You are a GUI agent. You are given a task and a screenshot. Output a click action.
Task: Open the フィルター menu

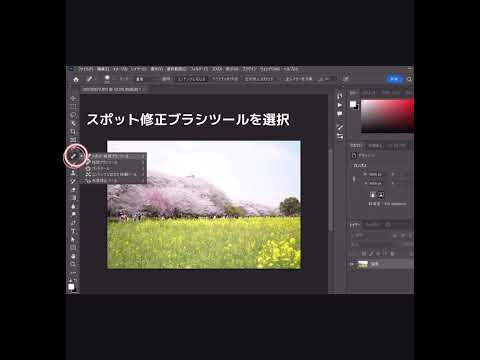(x=199, y=69)
